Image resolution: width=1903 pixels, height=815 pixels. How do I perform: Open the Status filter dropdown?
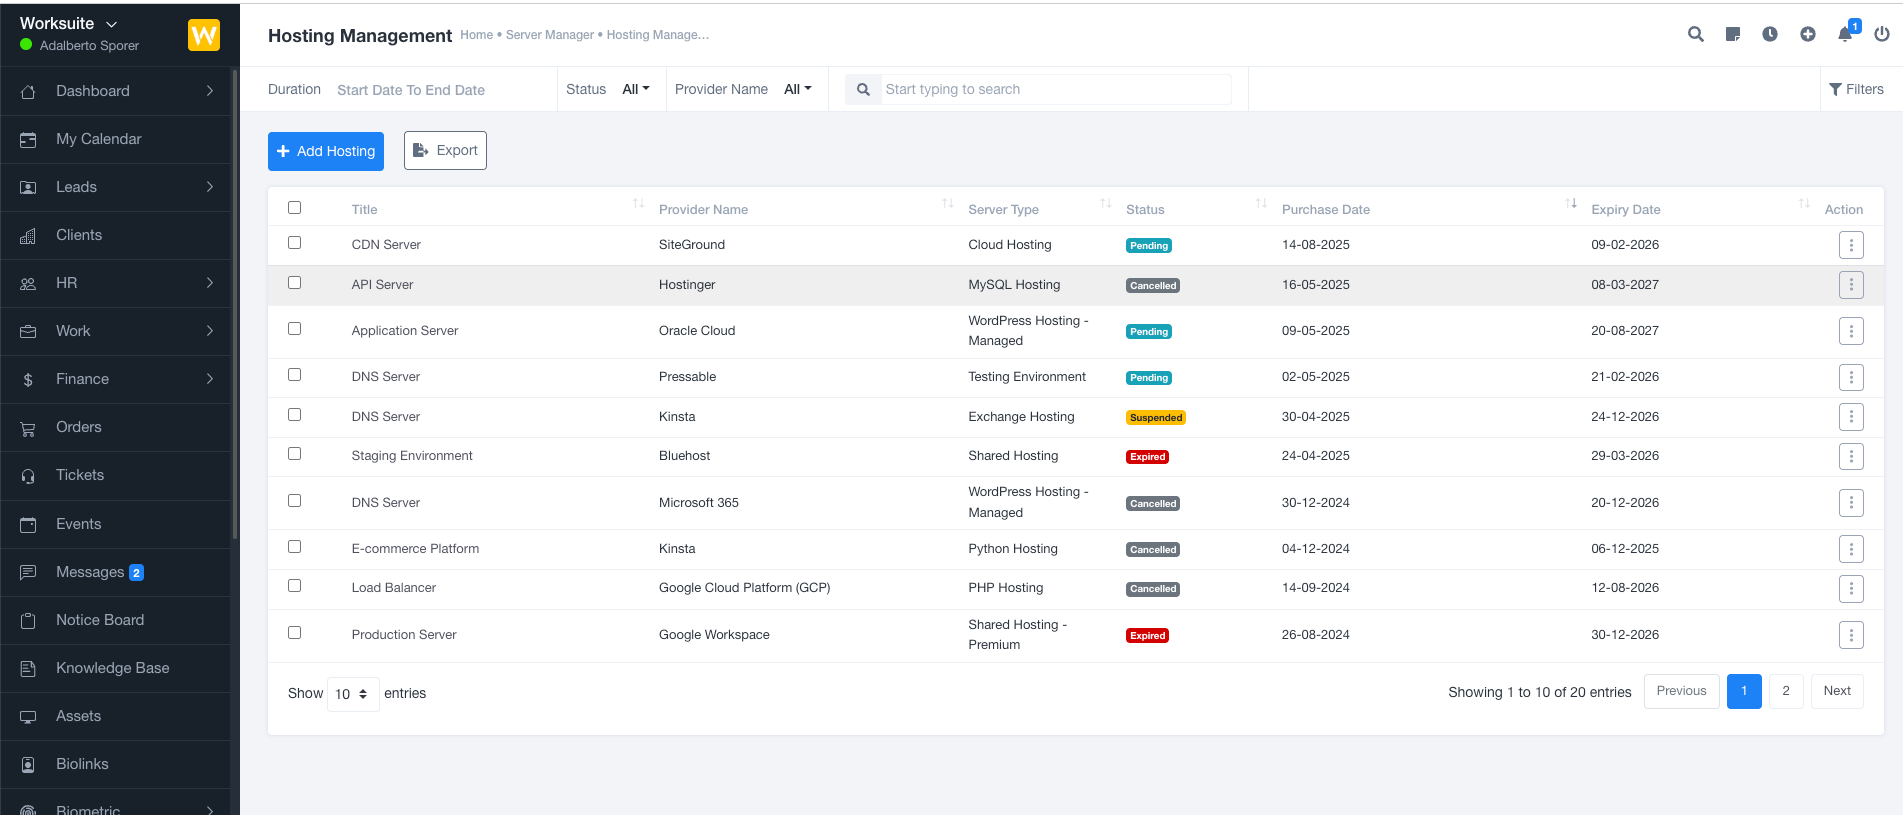[x=635, y=89]
